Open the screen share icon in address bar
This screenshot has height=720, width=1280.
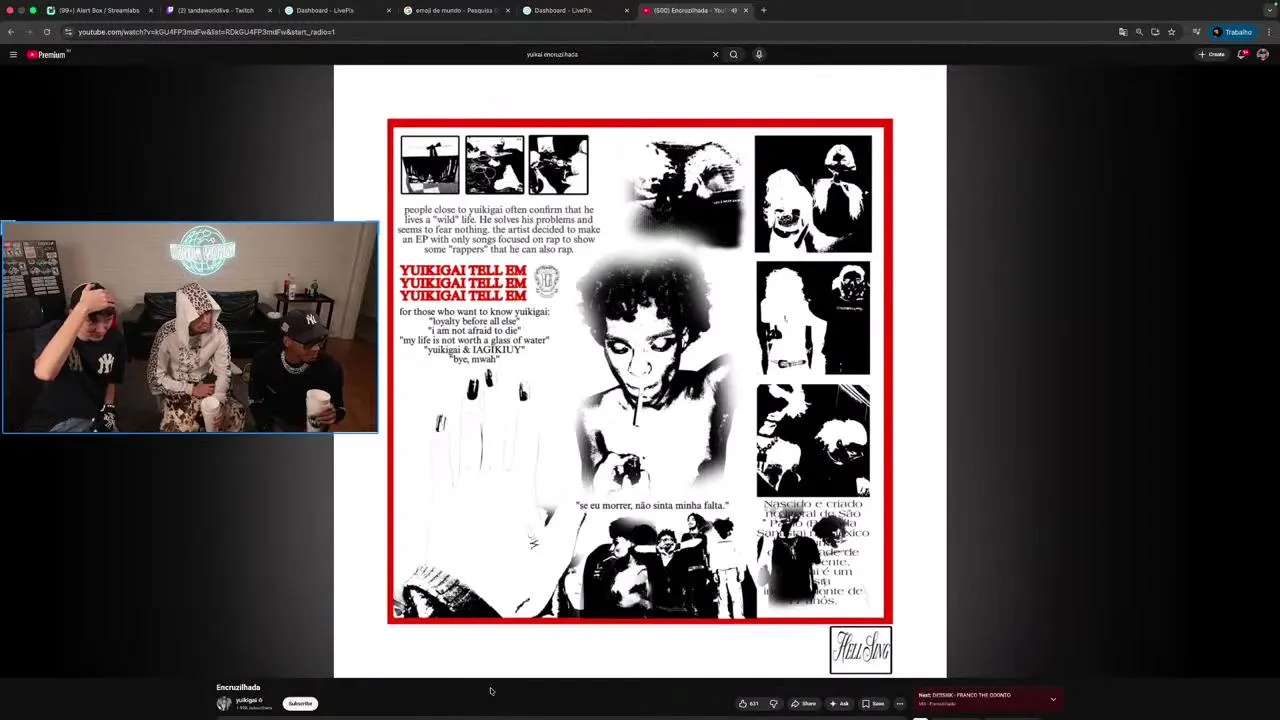click(x=1155, y=32)
